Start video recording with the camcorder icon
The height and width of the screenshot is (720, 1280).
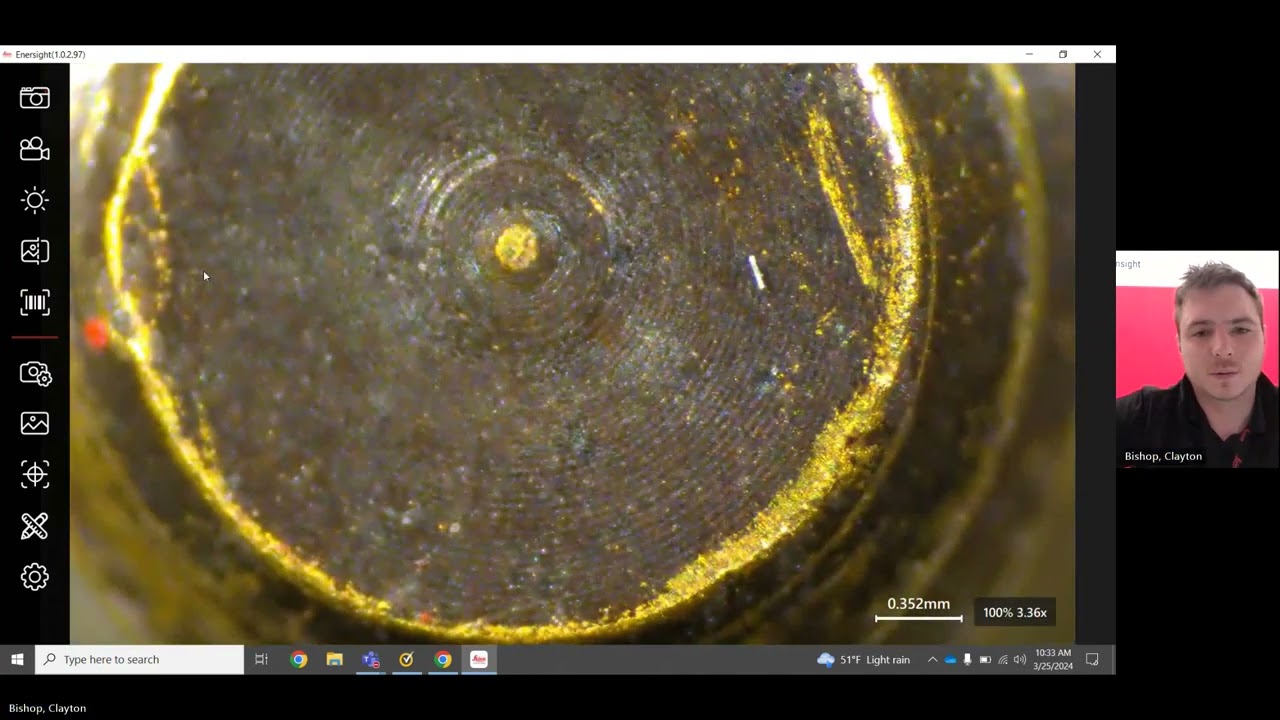(35, 149)
